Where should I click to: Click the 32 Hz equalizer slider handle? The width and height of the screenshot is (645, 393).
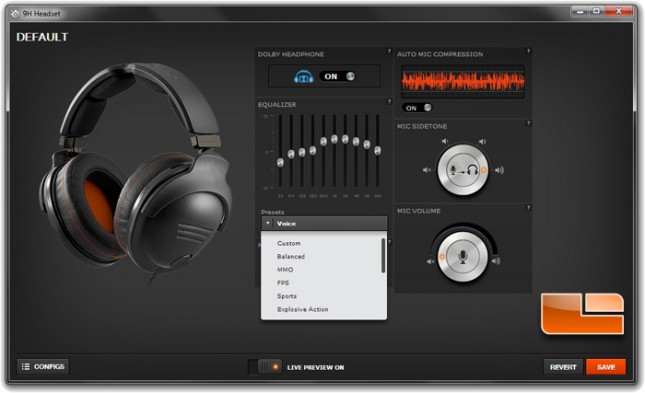click(x=281, y=163)
